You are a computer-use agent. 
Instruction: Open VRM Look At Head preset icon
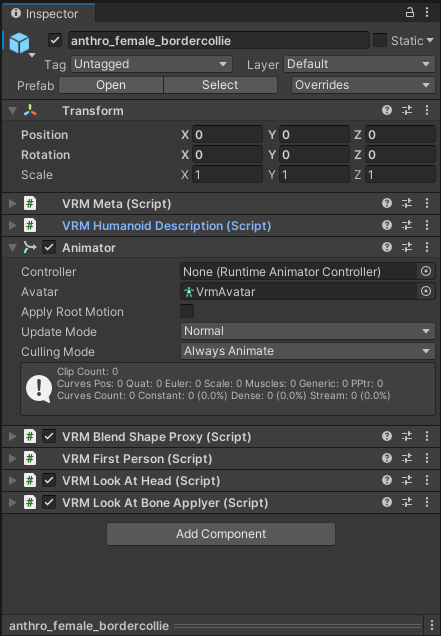[407, 480]
